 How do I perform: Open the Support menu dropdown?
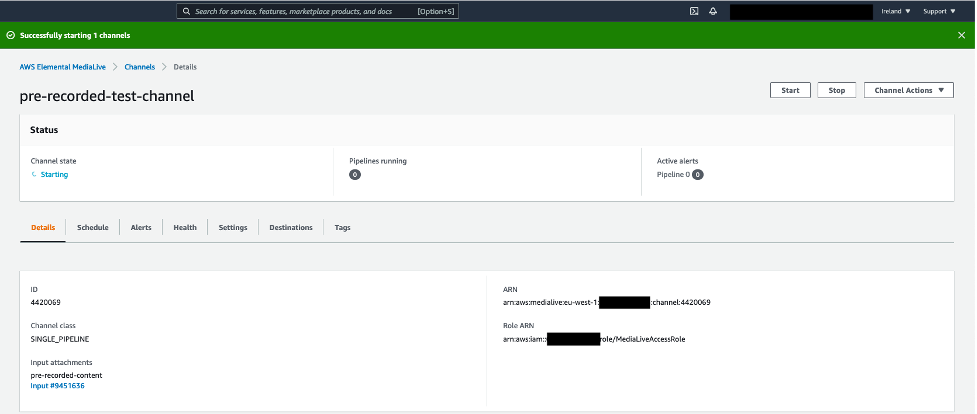[x=939, y=11]
